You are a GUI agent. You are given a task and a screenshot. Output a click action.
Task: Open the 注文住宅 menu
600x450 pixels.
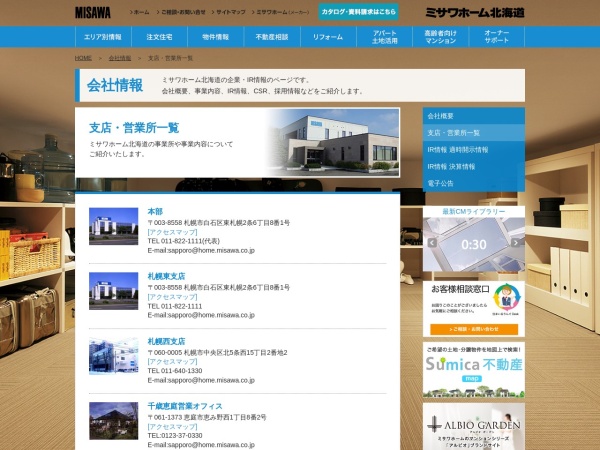[x=159, y=37]
